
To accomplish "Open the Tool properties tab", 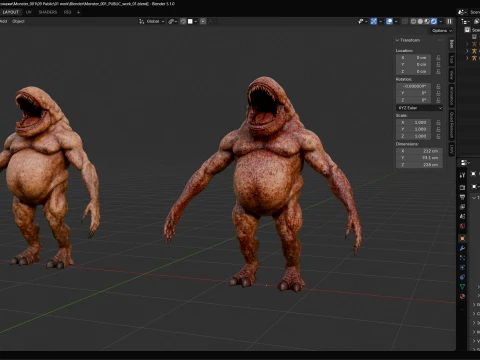I will pos(462,175).
